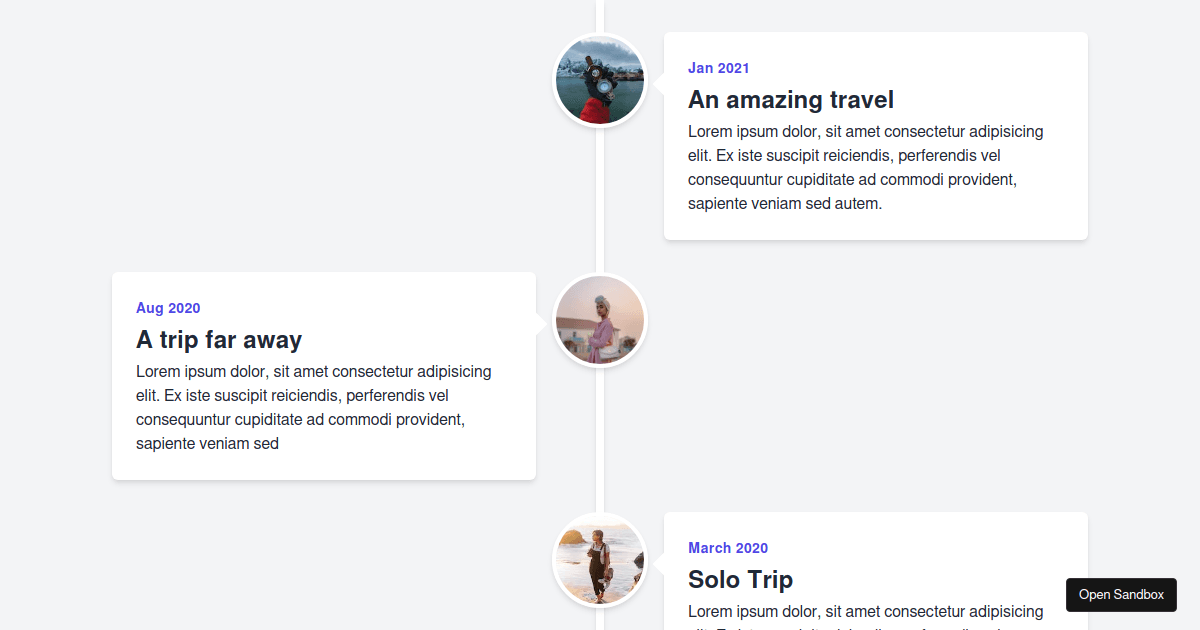This screenshot has width=1200, height=630.
Task: Click the camera photo thumbnail for Jan 2021
Action: (x=600, y=80)
